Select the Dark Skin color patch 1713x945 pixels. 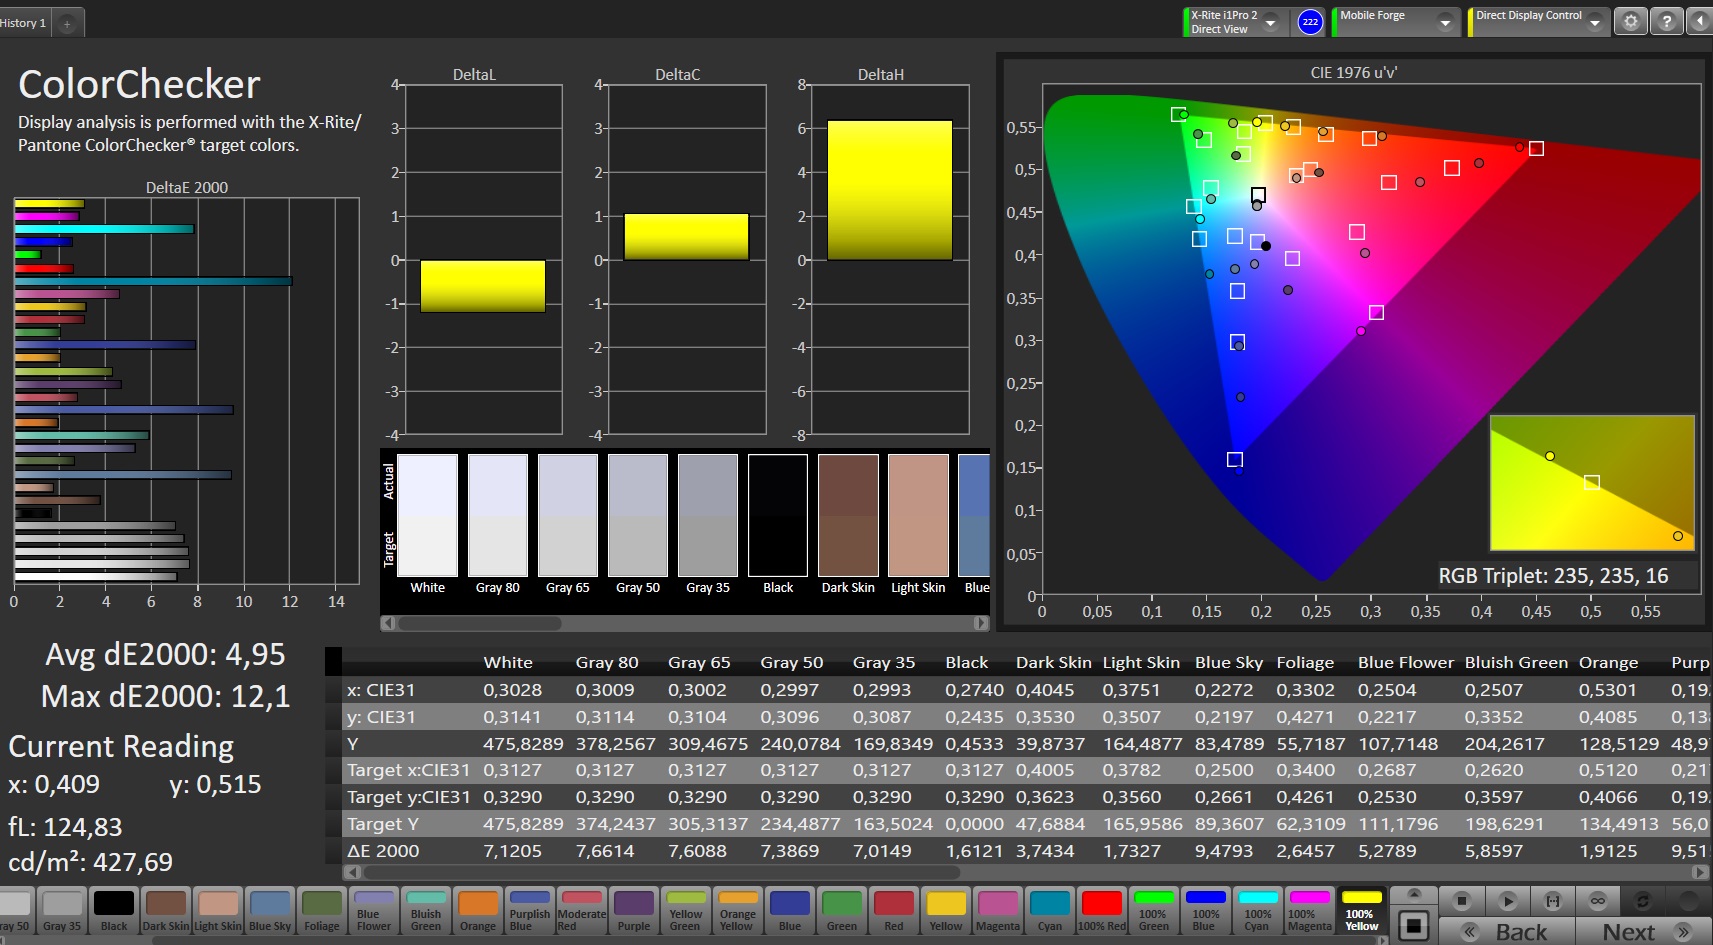(166, 911)
